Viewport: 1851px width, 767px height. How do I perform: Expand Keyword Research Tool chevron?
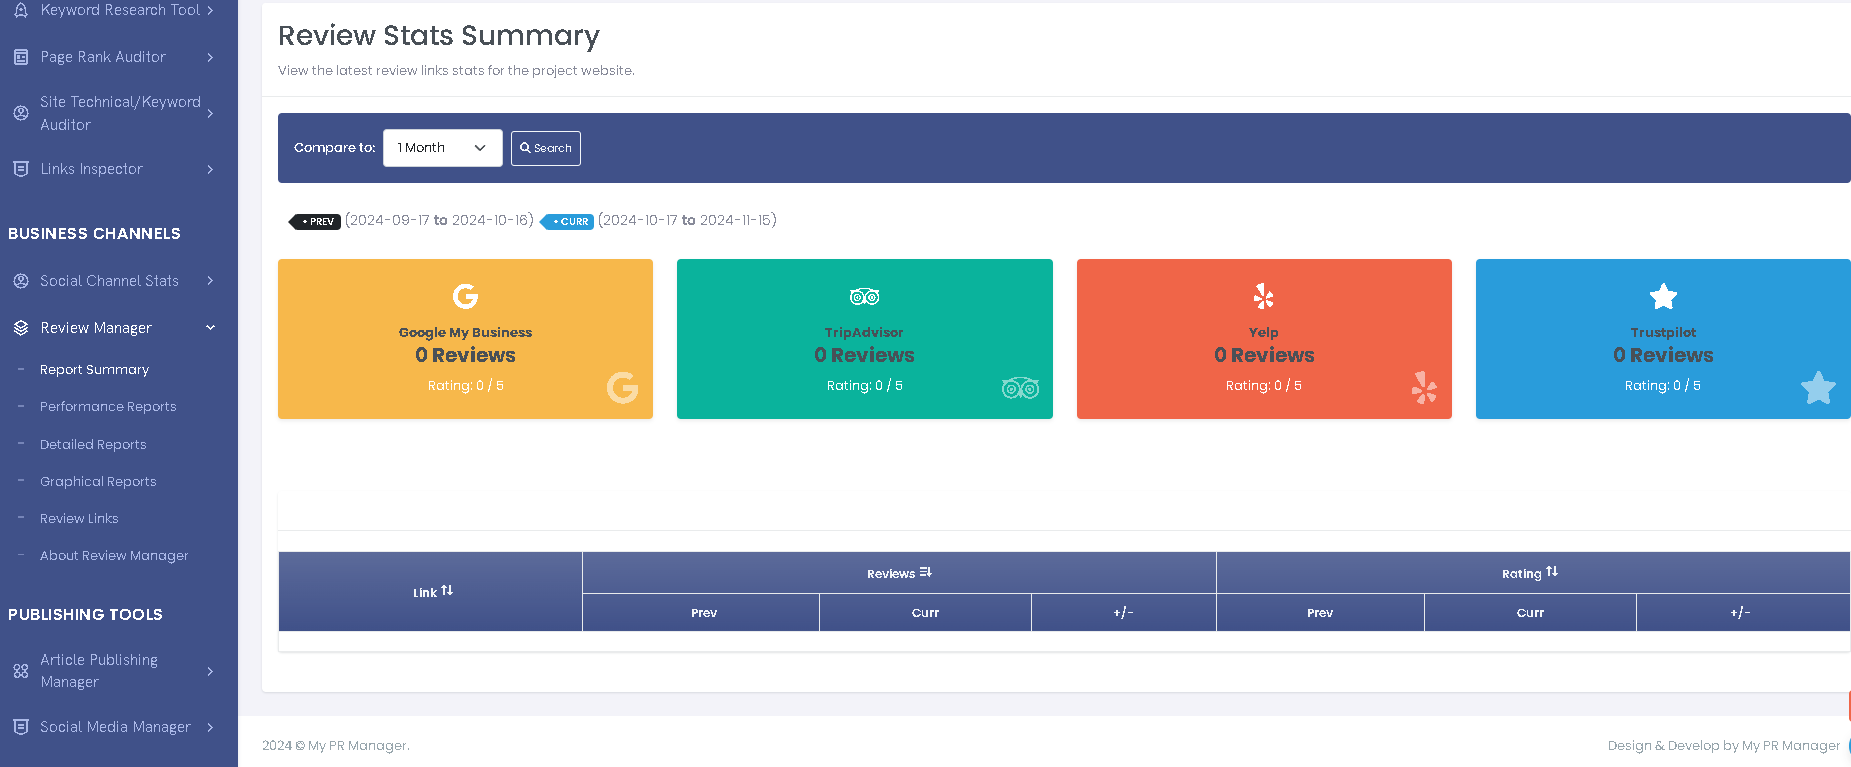(x=210, y=10)
